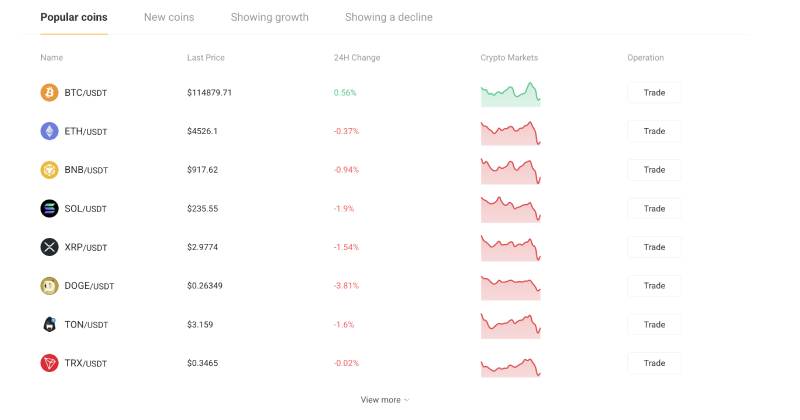
Task: Click the 24H Change column header
Action: pyautogui.click(x=357, y=58)
